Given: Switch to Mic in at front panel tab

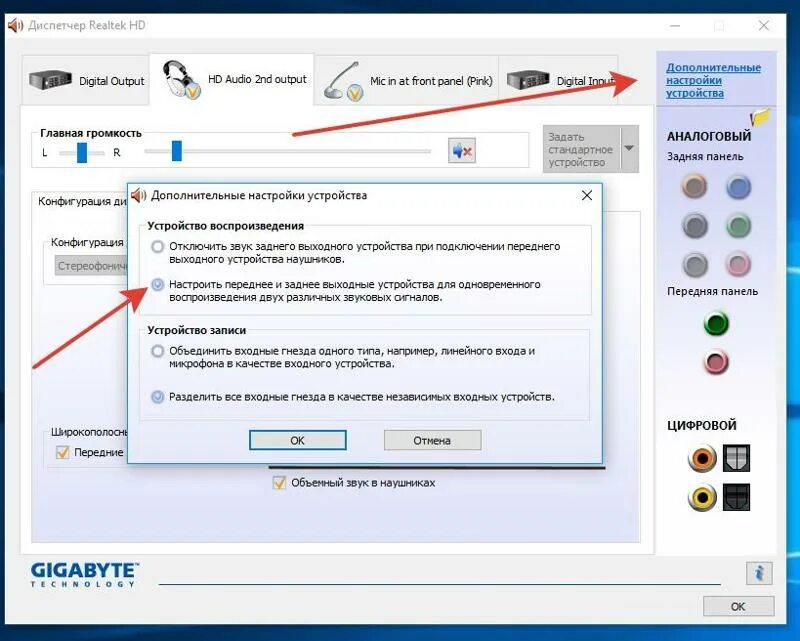Looking at the screenshot, I should tap(406, 81).
